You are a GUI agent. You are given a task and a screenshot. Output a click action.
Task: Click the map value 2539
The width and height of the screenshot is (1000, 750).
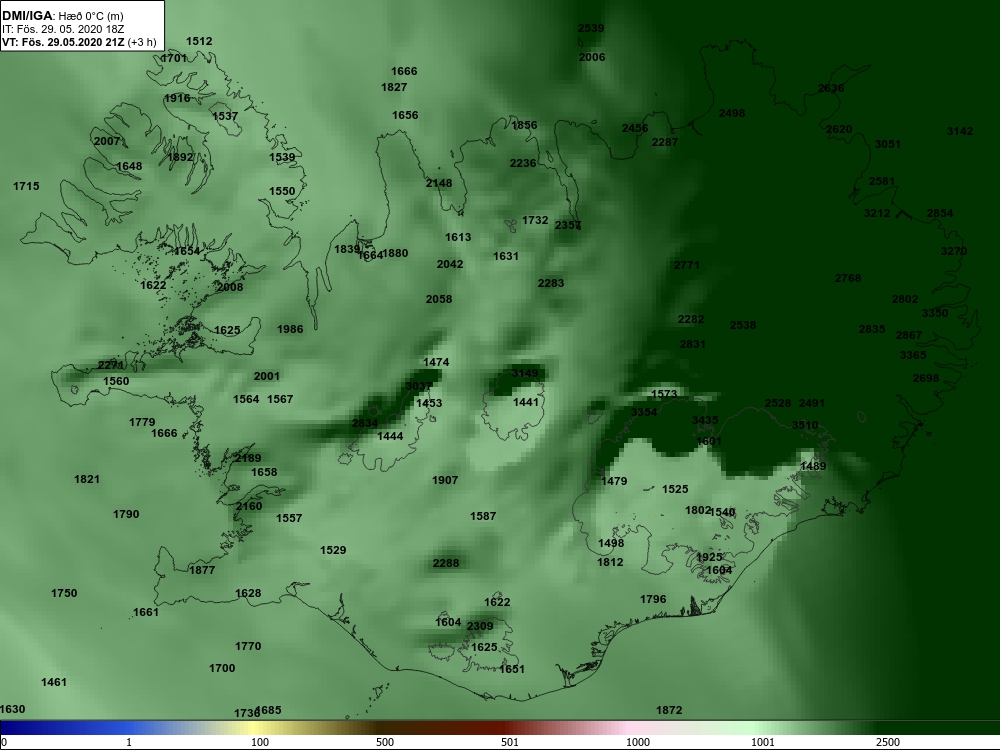591,28
